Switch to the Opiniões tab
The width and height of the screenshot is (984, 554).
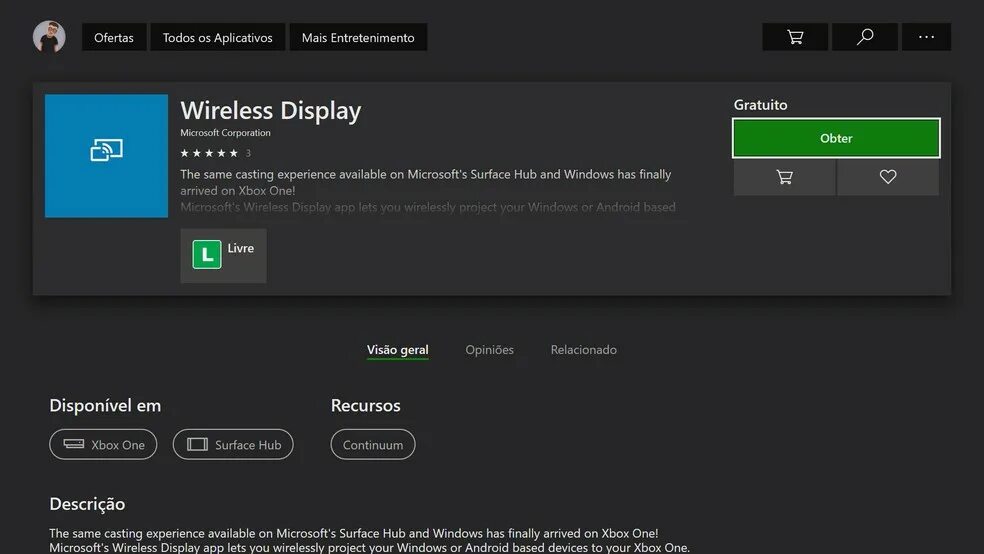point(489,350)
